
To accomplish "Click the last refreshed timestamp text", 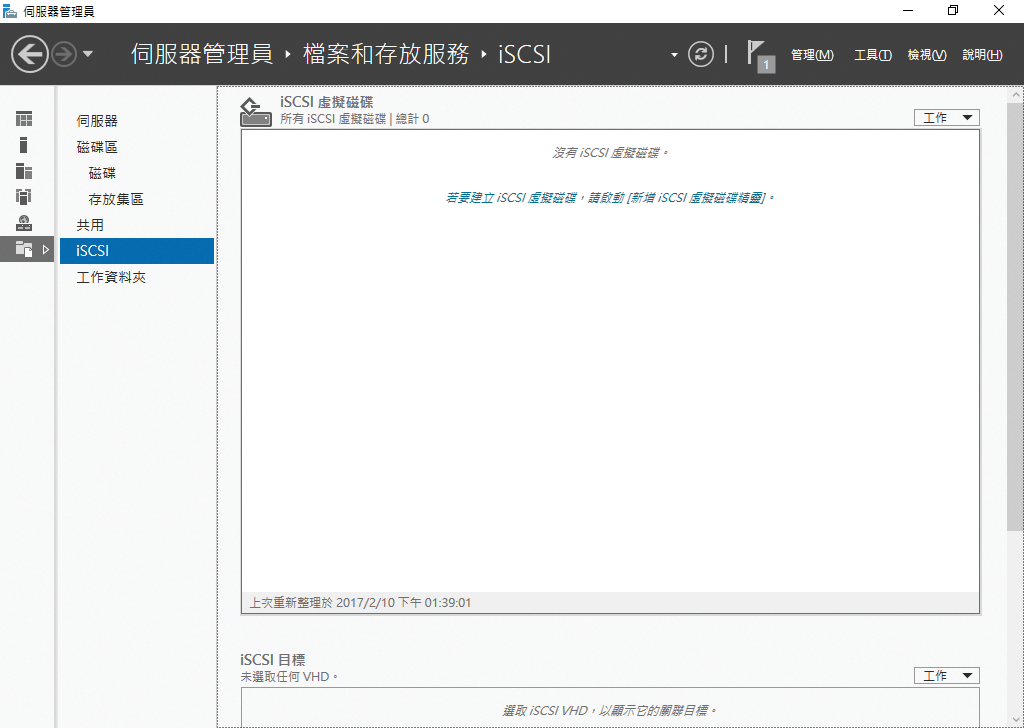I will point(360,603).
